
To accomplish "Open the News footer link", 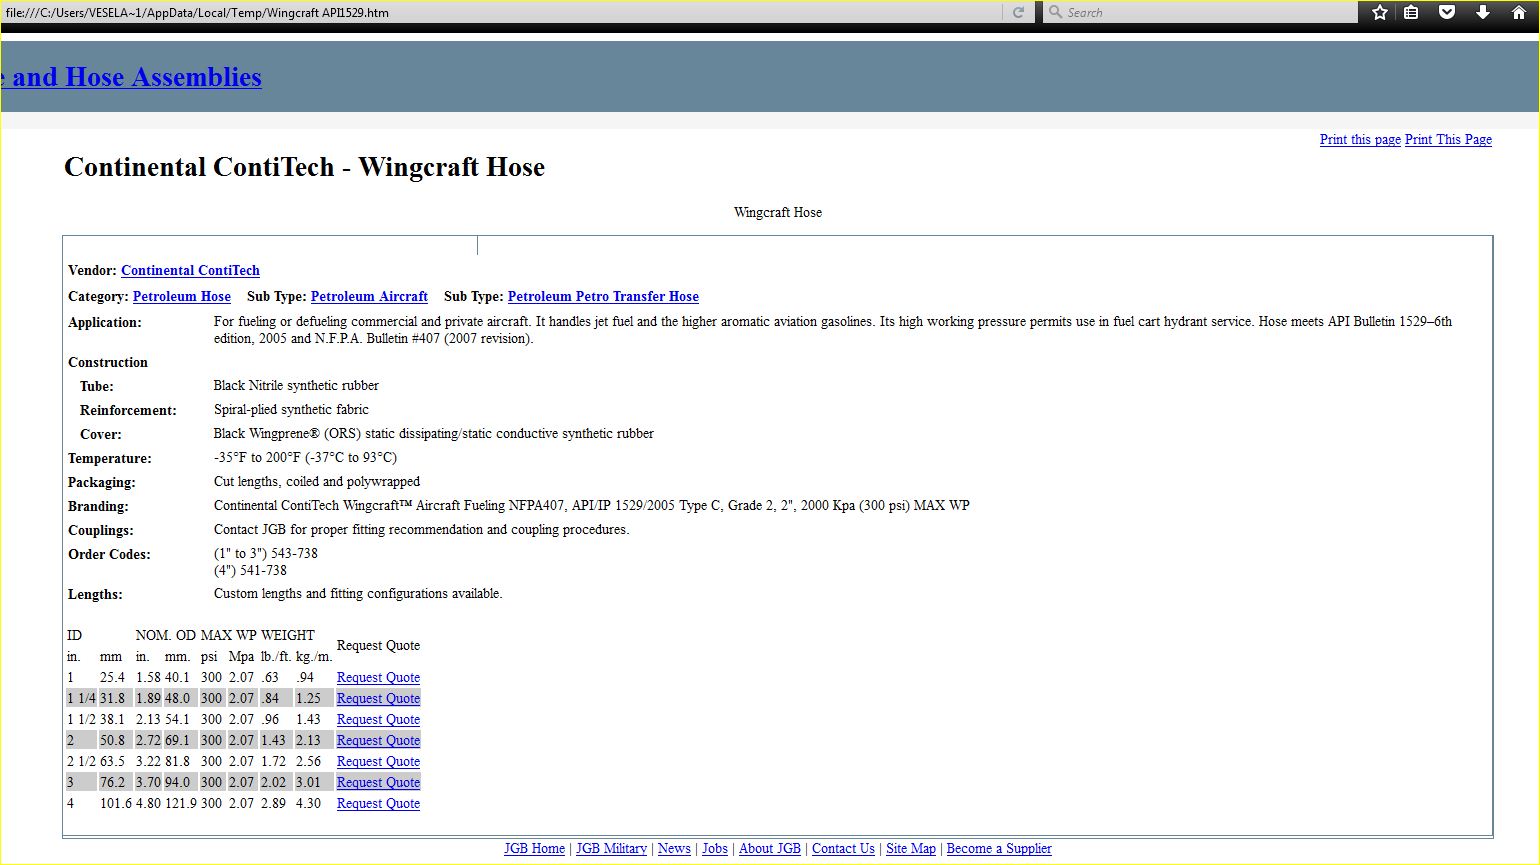I will [674, 849].
